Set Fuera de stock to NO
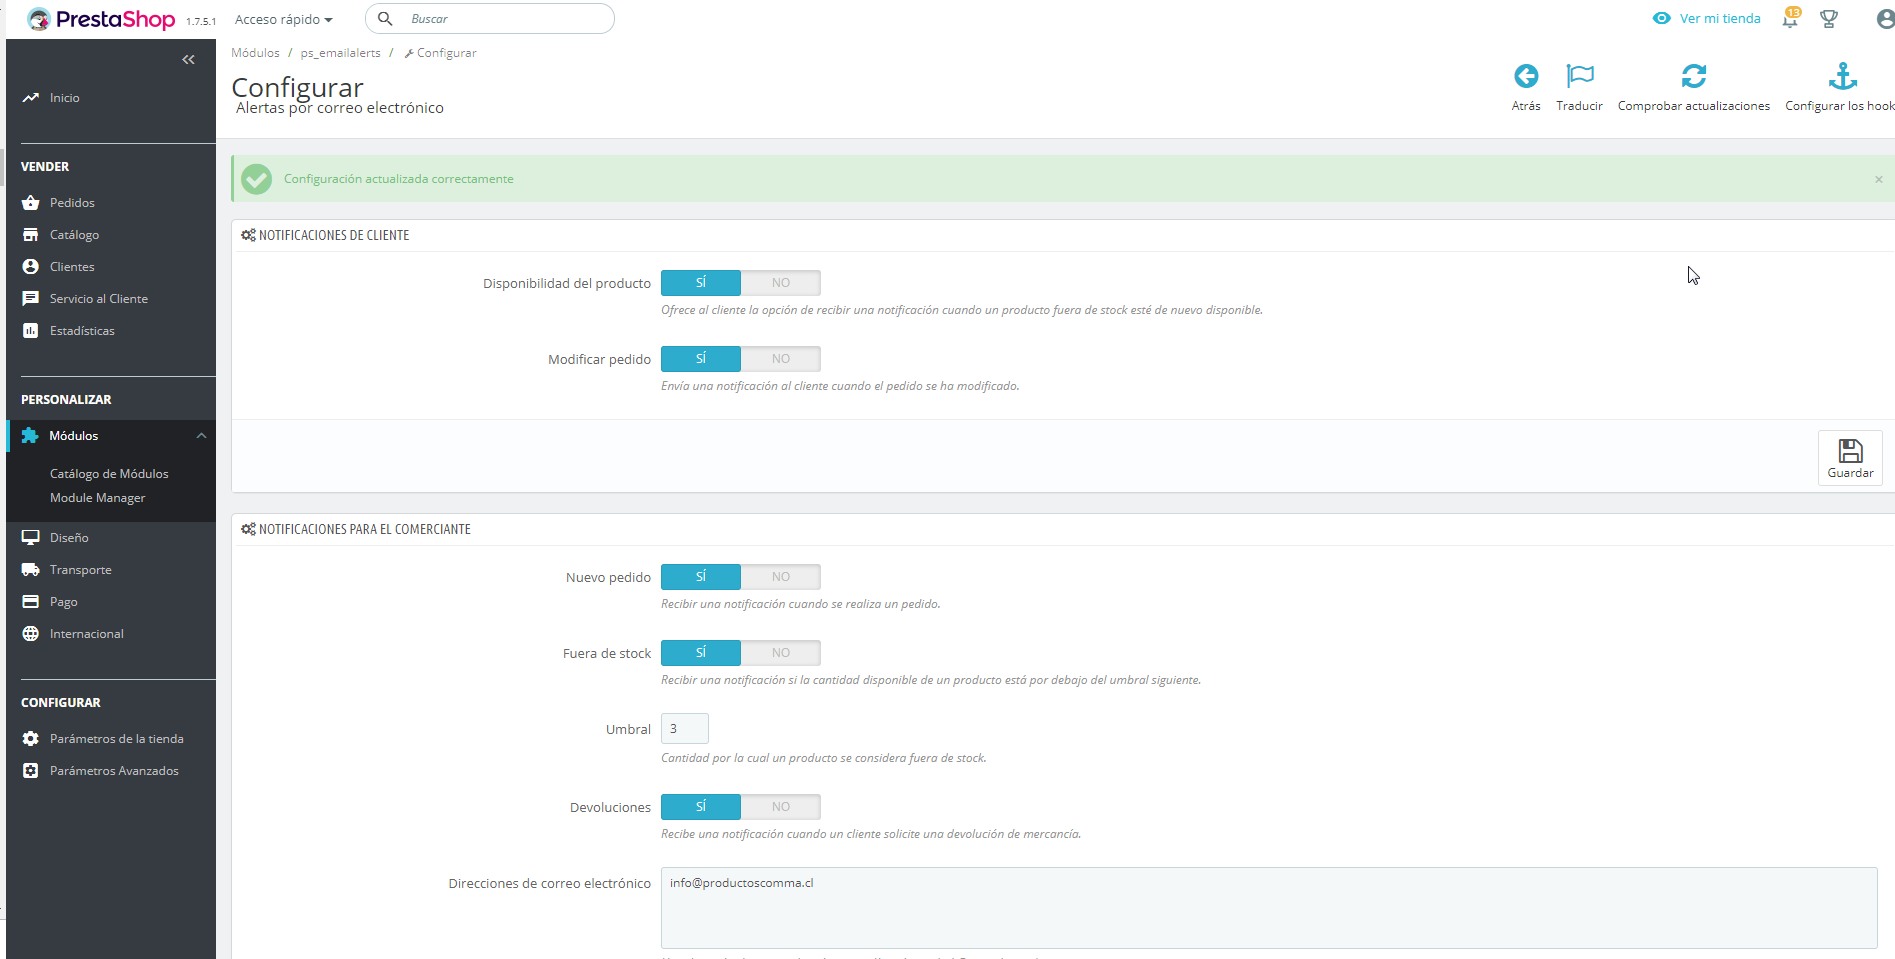This screenshot has height=959, width=1895. [x=781, y=653]
